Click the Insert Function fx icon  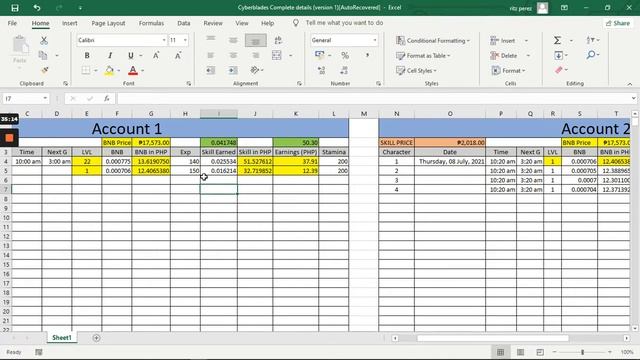click(107, 98)
